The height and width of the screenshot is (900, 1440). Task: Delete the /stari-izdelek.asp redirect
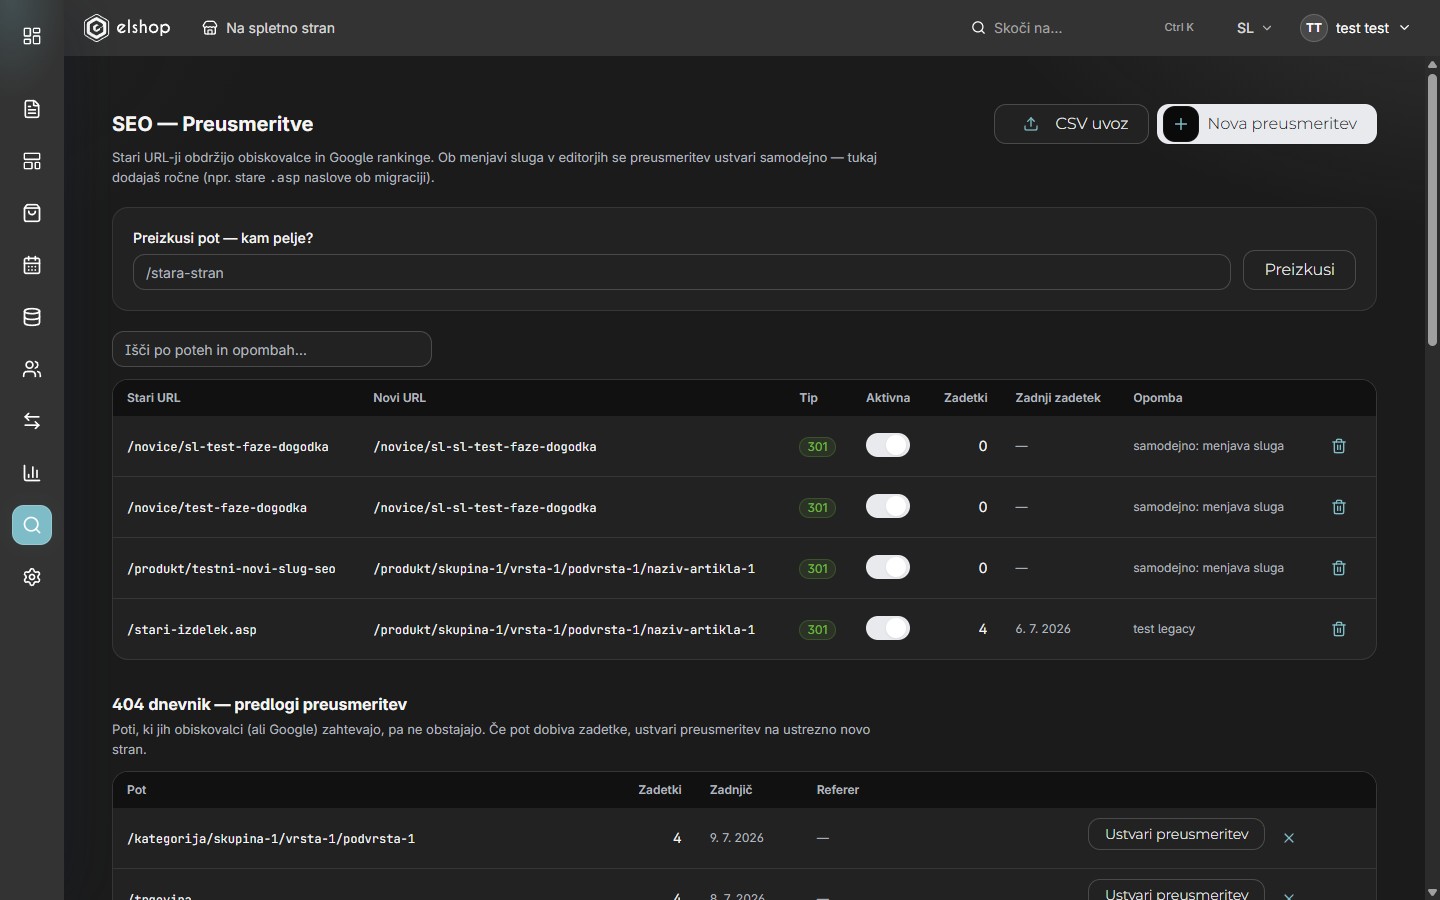(x=1339, y=629)
